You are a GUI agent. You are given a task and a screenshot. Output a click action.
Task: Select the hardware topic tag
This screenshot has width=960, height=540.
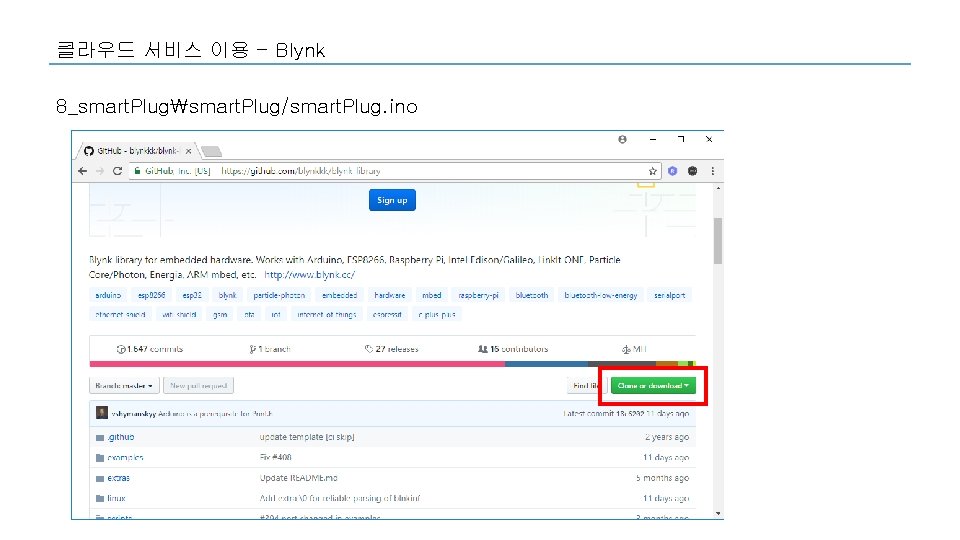[x=390, y=295]
